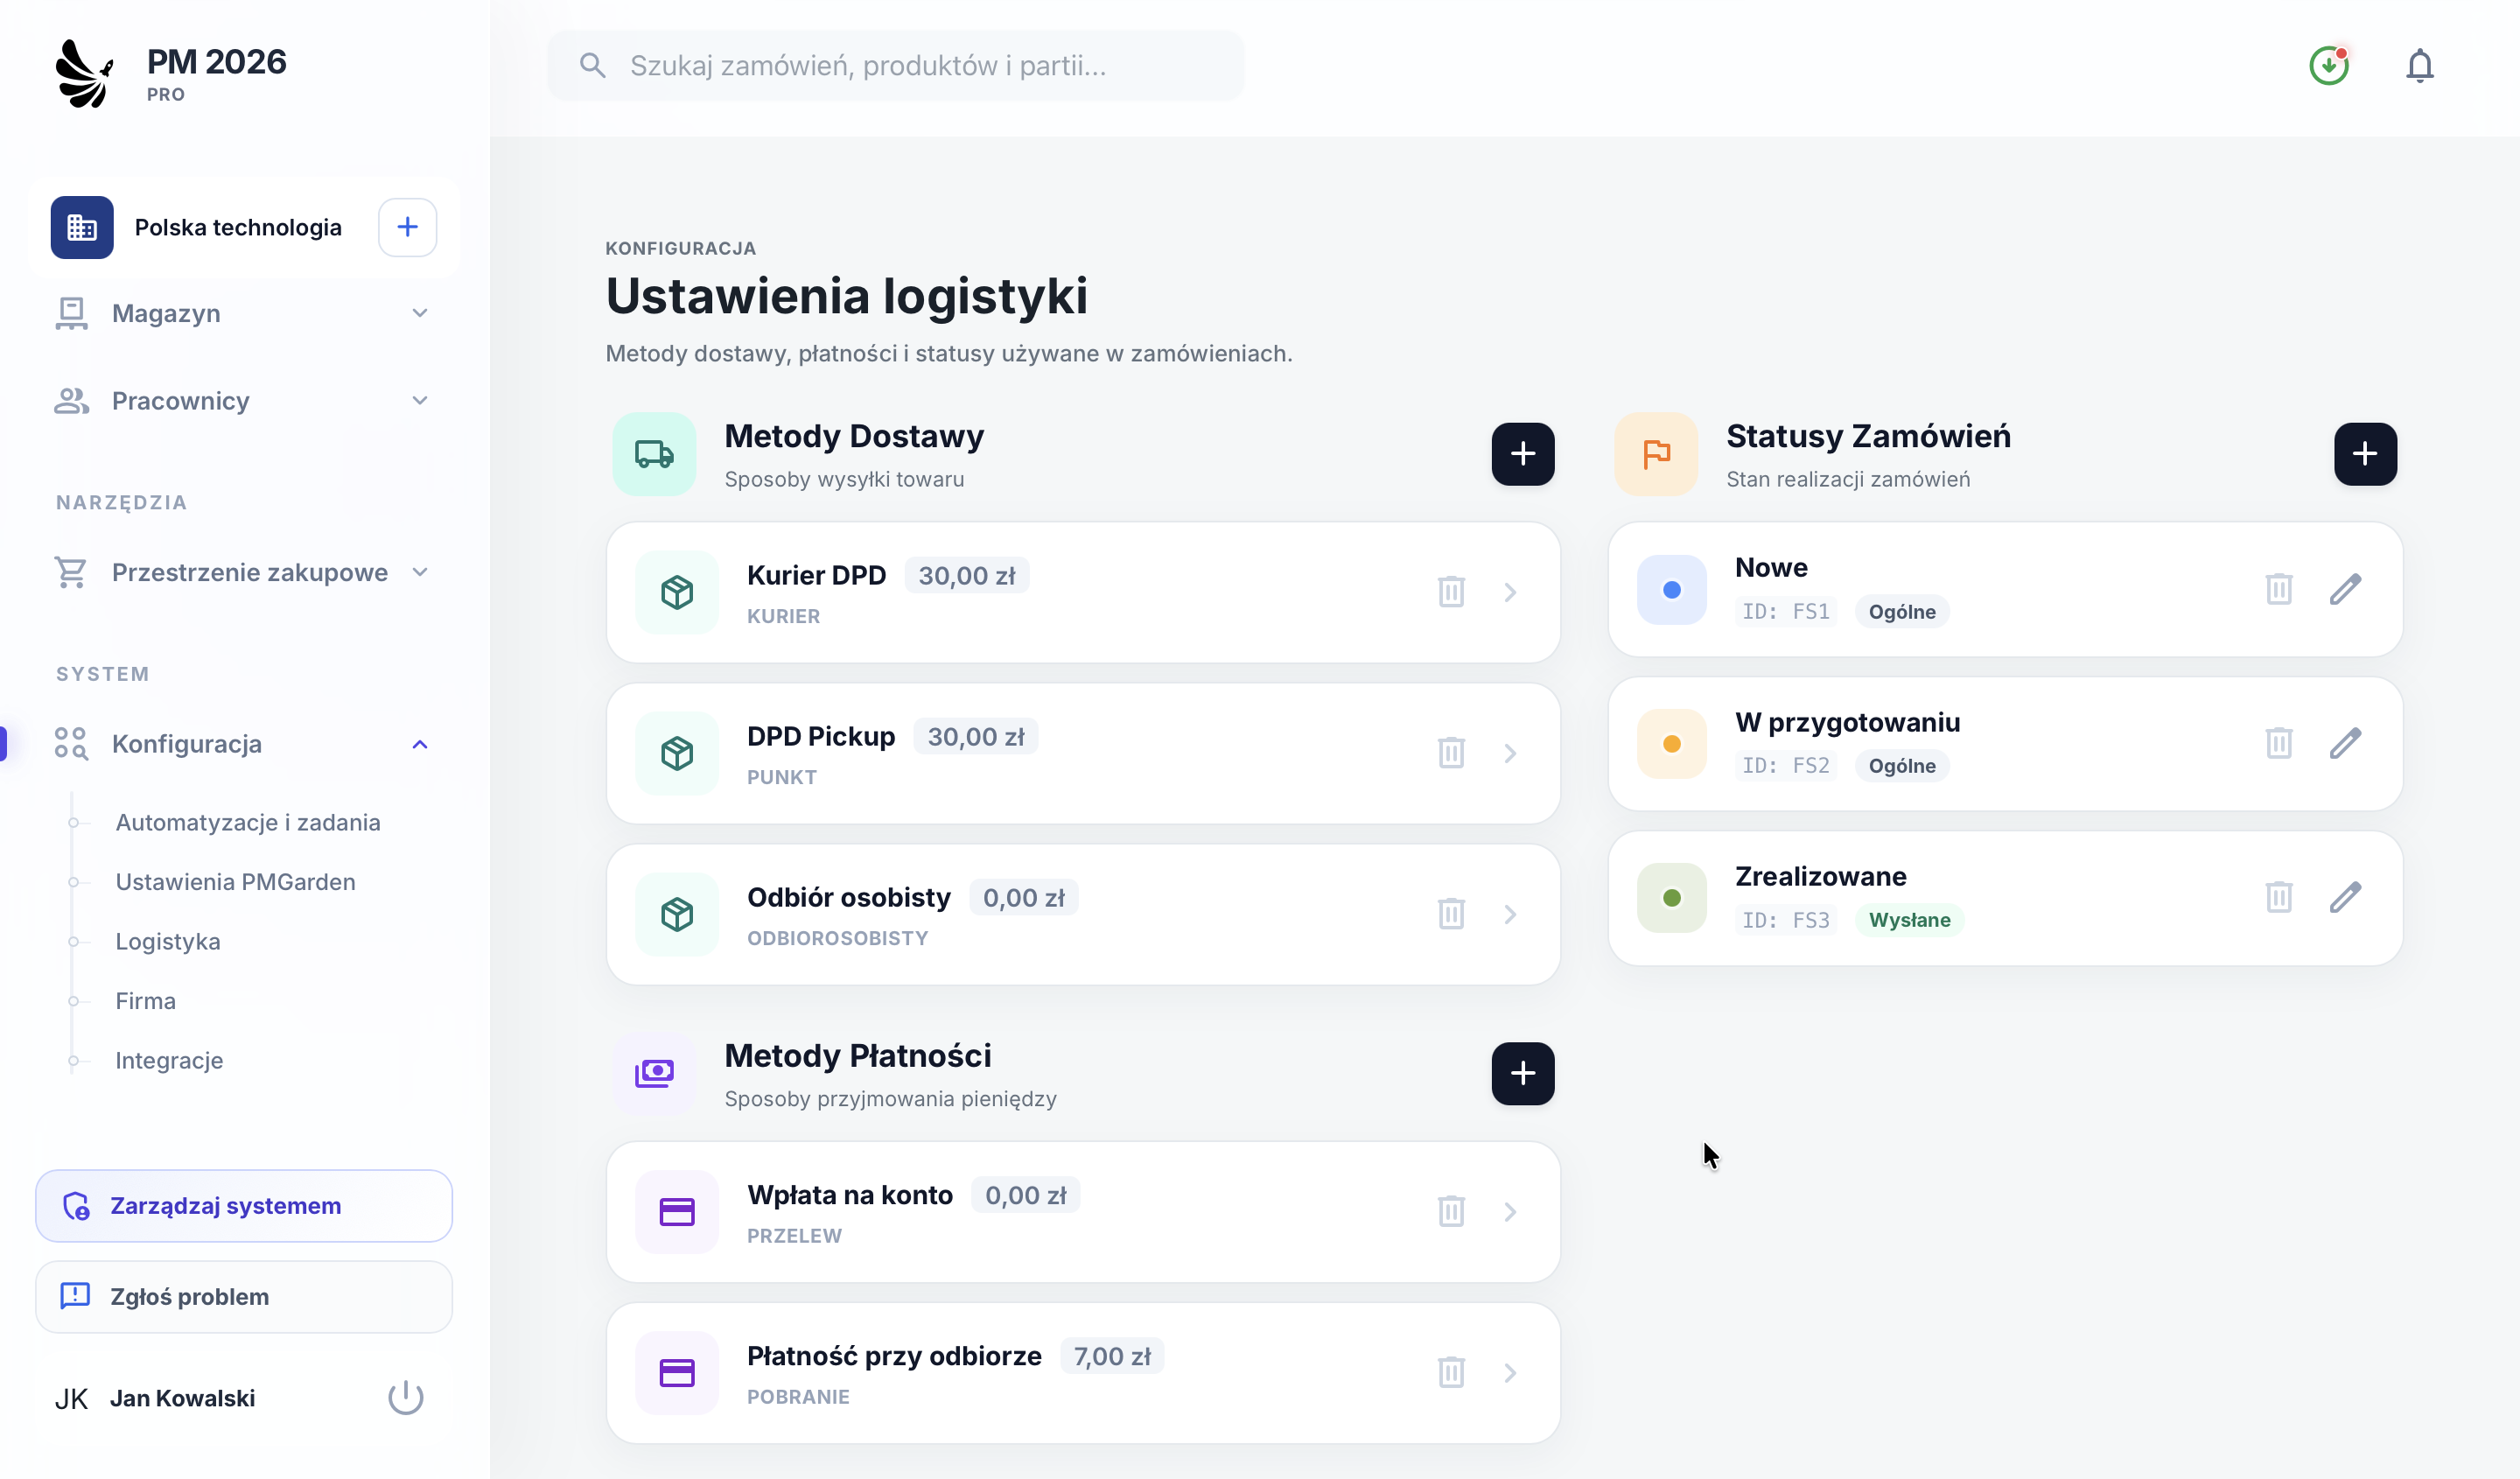This screenshot has height=1479, width=2520.
Task: Click the Statusy Zamówień flag icon
Action: click(x=1656, y=454)
